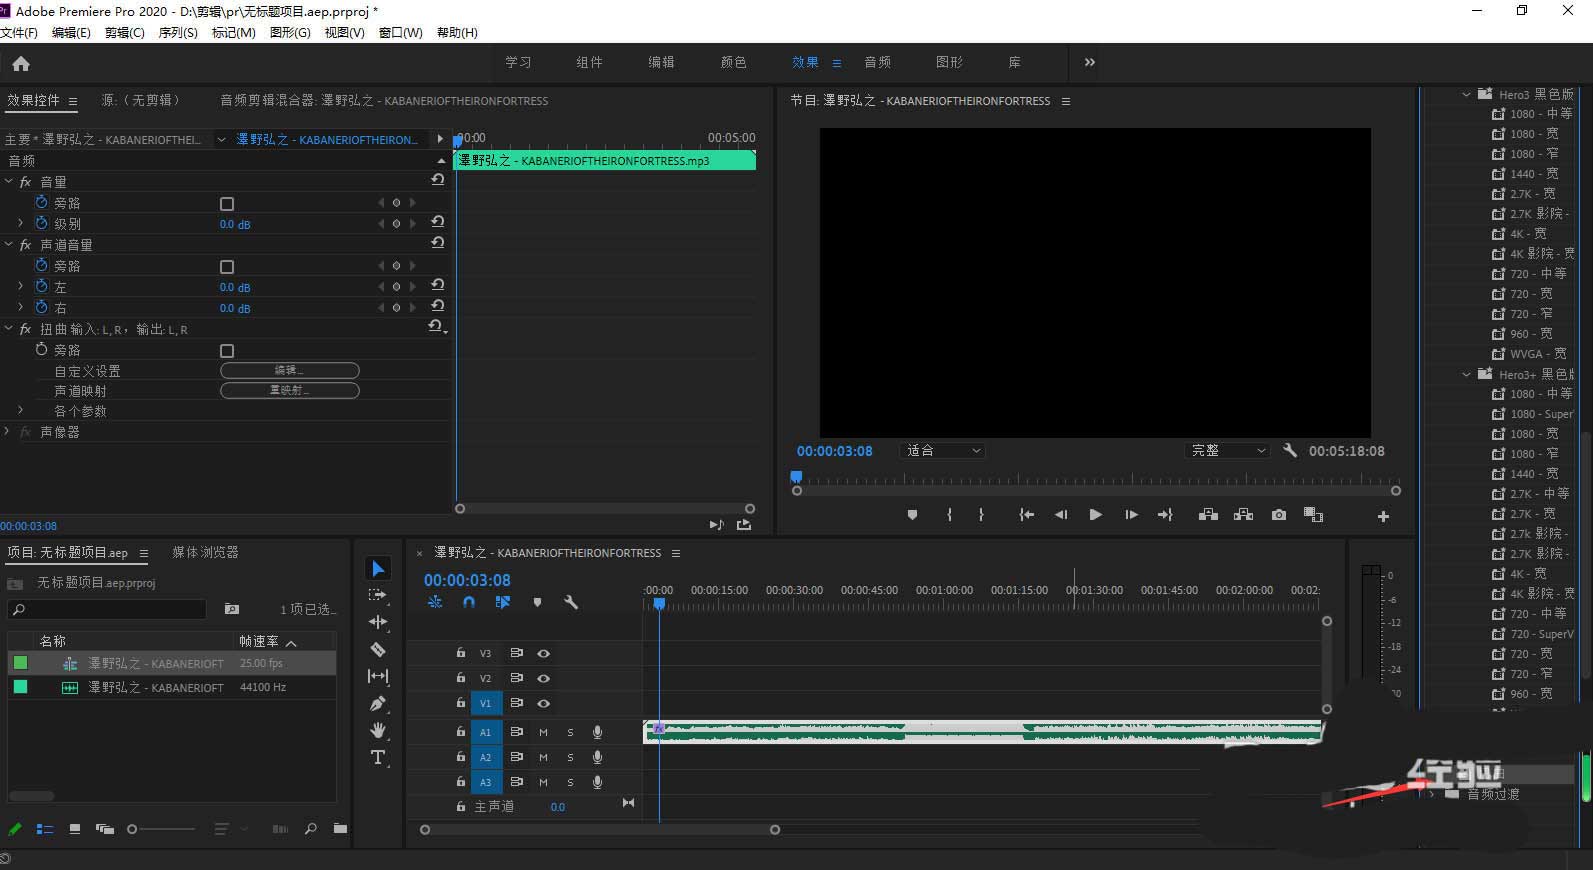Viewport: 1593px width, 870px height.
Task: Select the Hand tool
Action: click(x=378, y=730)
